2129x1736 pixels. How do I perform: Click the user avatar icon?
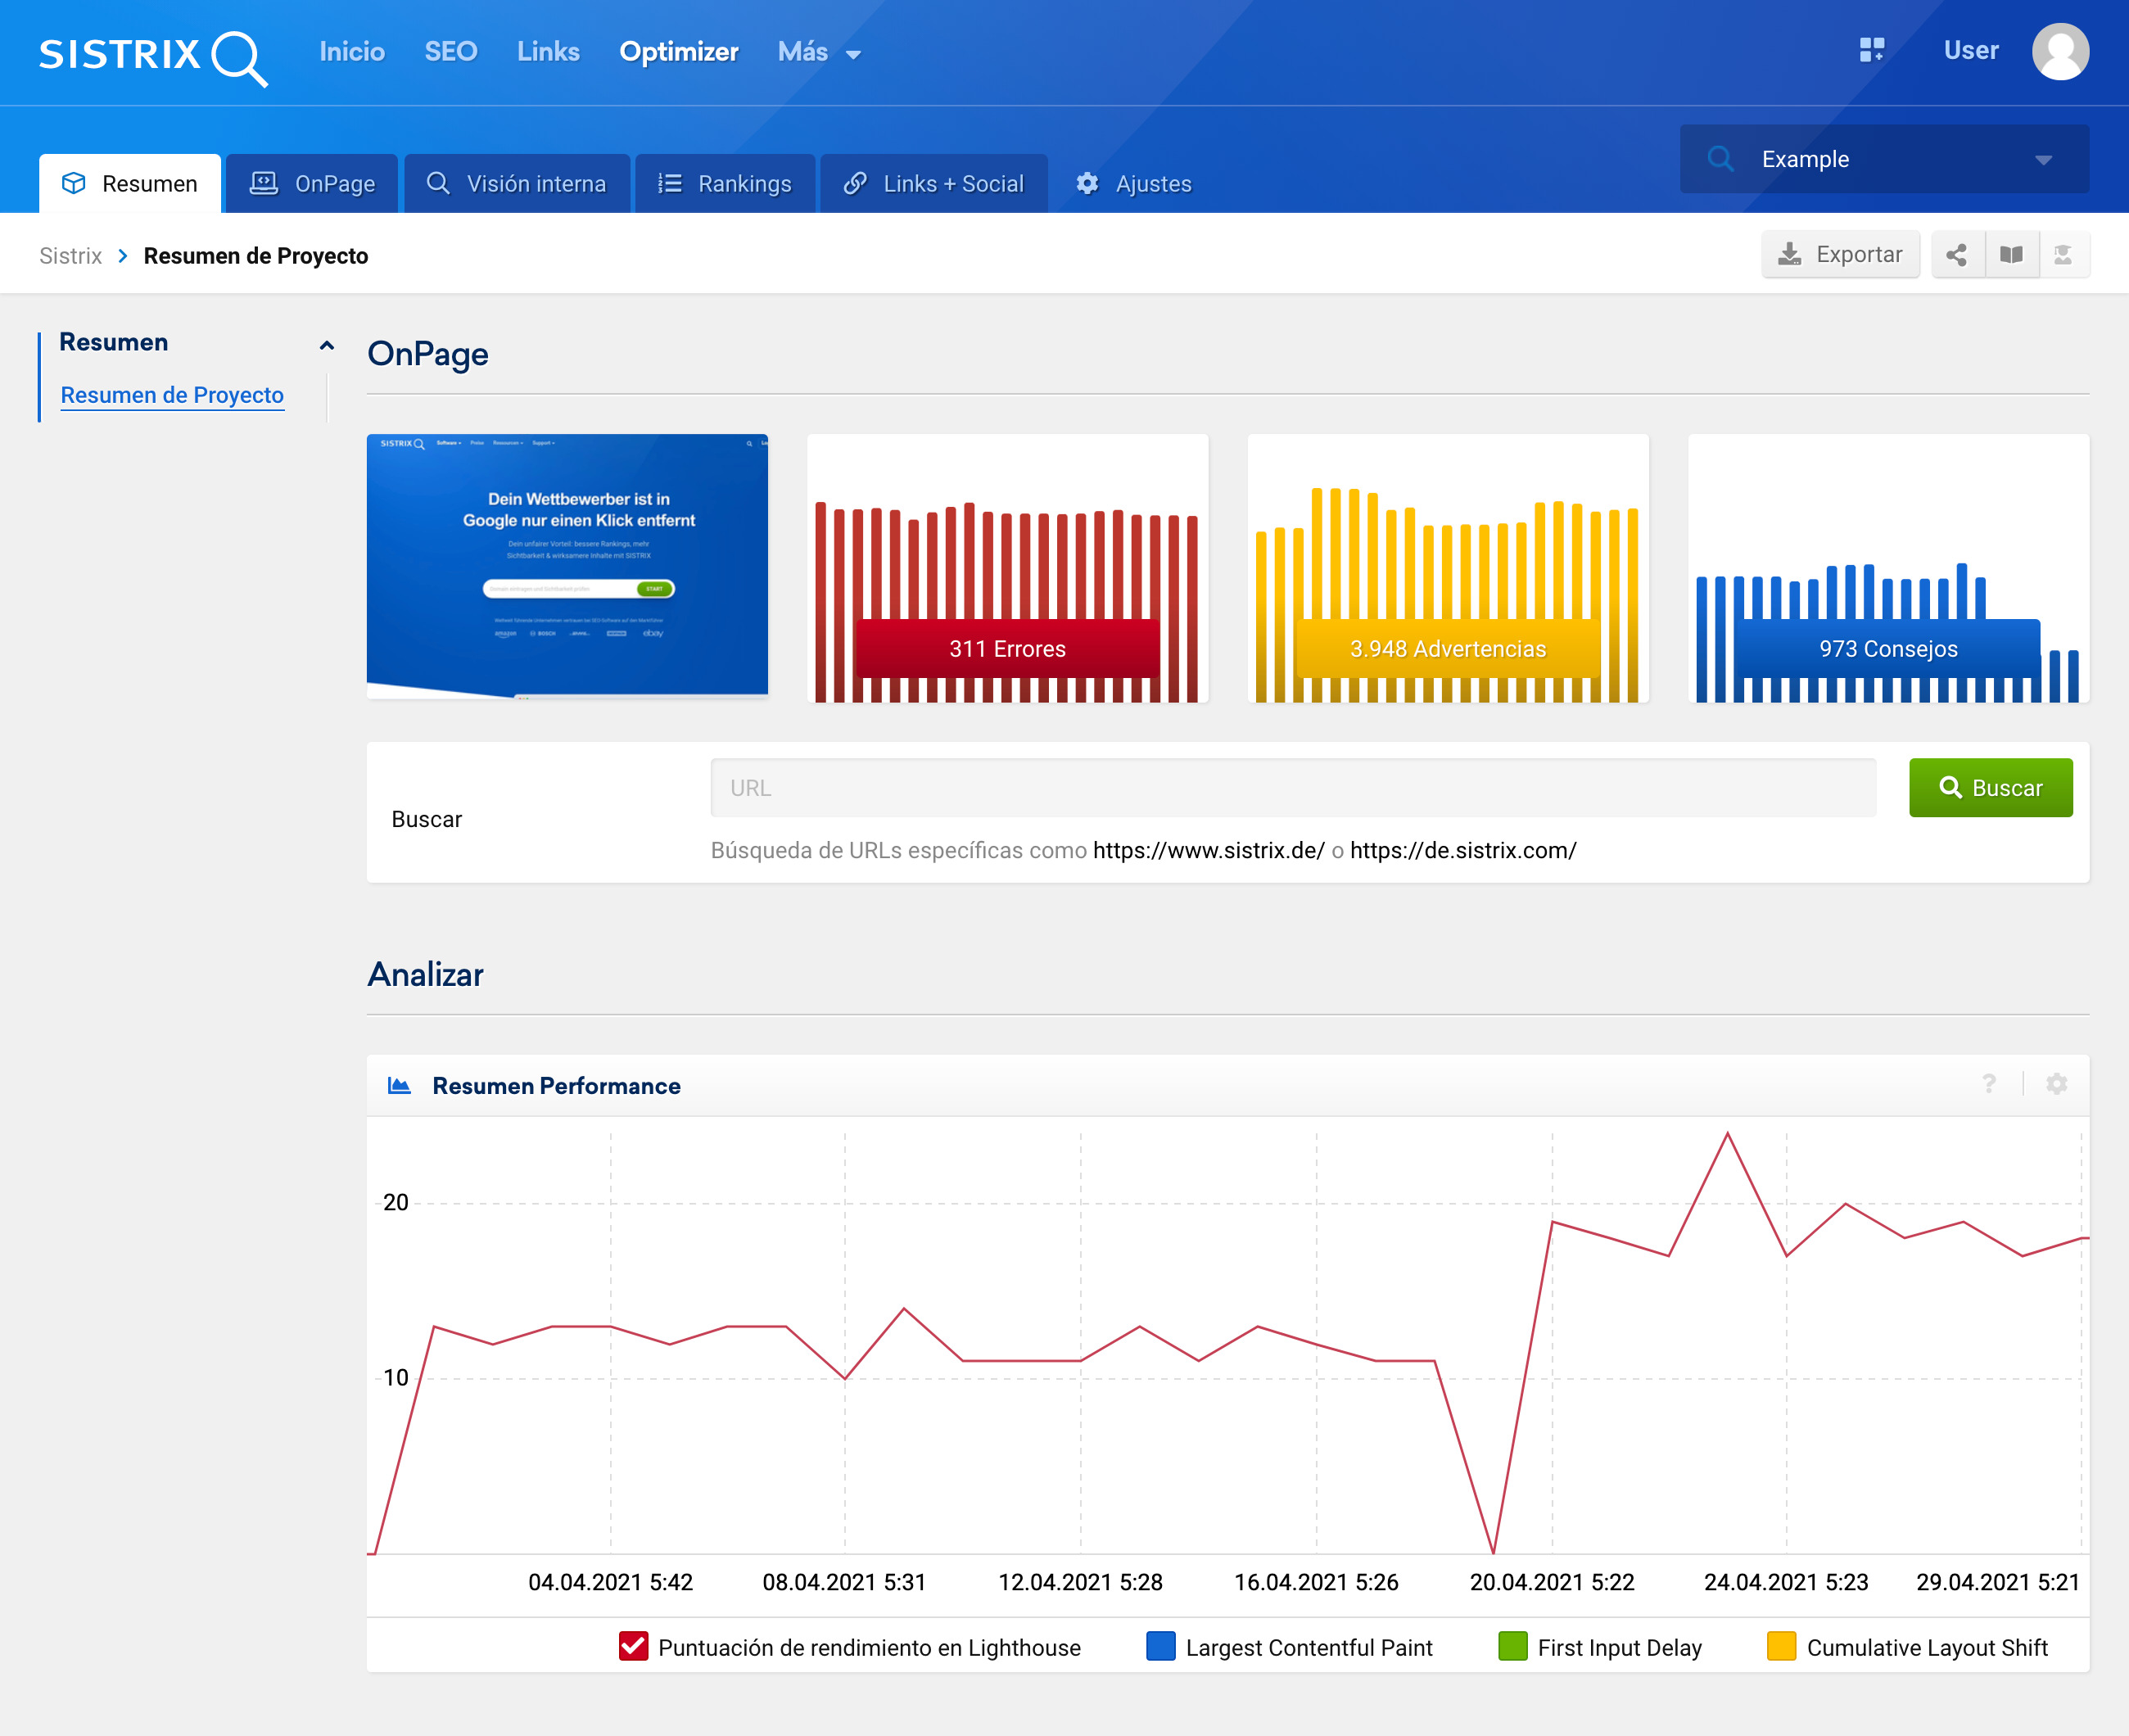pos(2060,51)
